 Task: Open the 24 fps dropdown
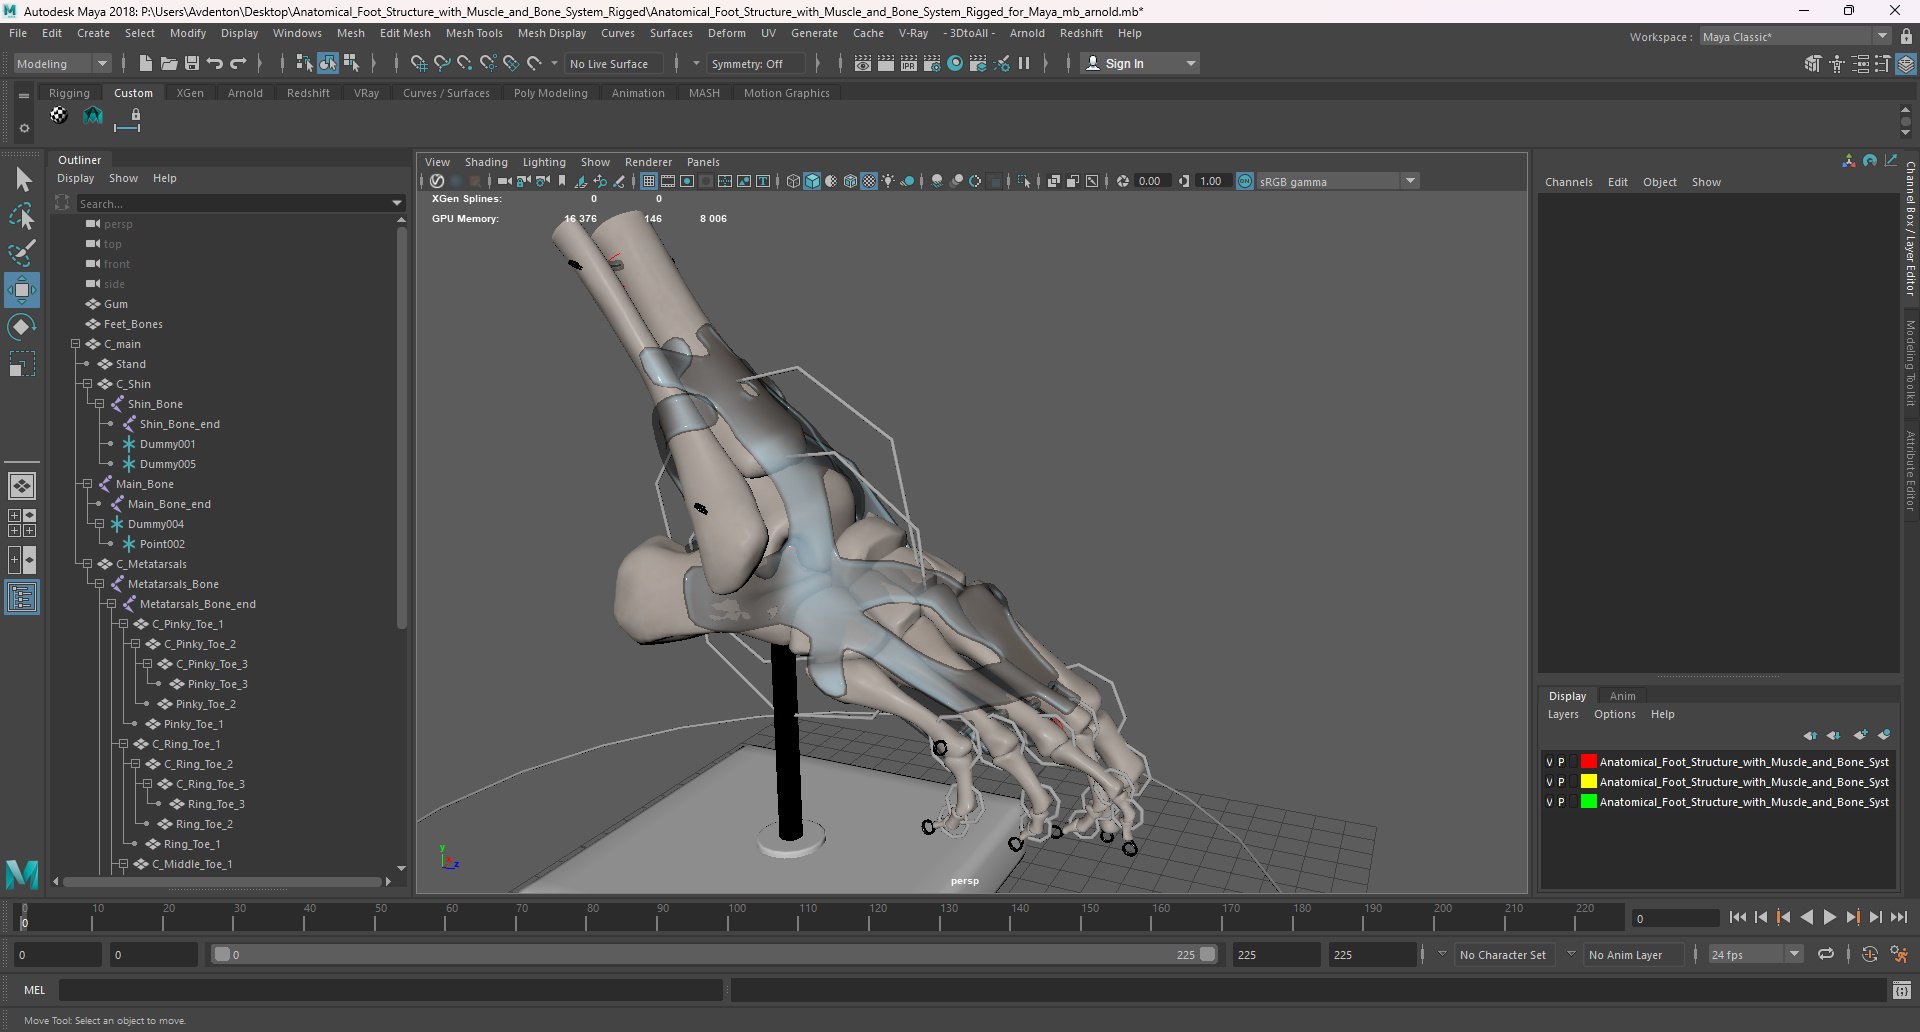pos(1756,954)
